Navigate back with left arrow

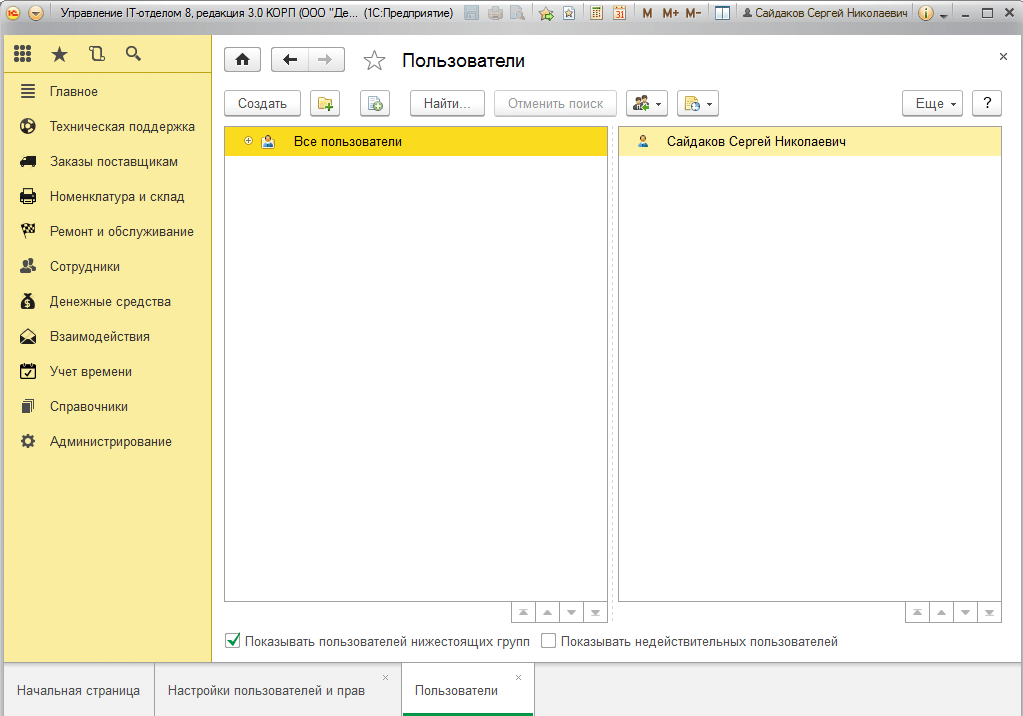pos(290,60)
